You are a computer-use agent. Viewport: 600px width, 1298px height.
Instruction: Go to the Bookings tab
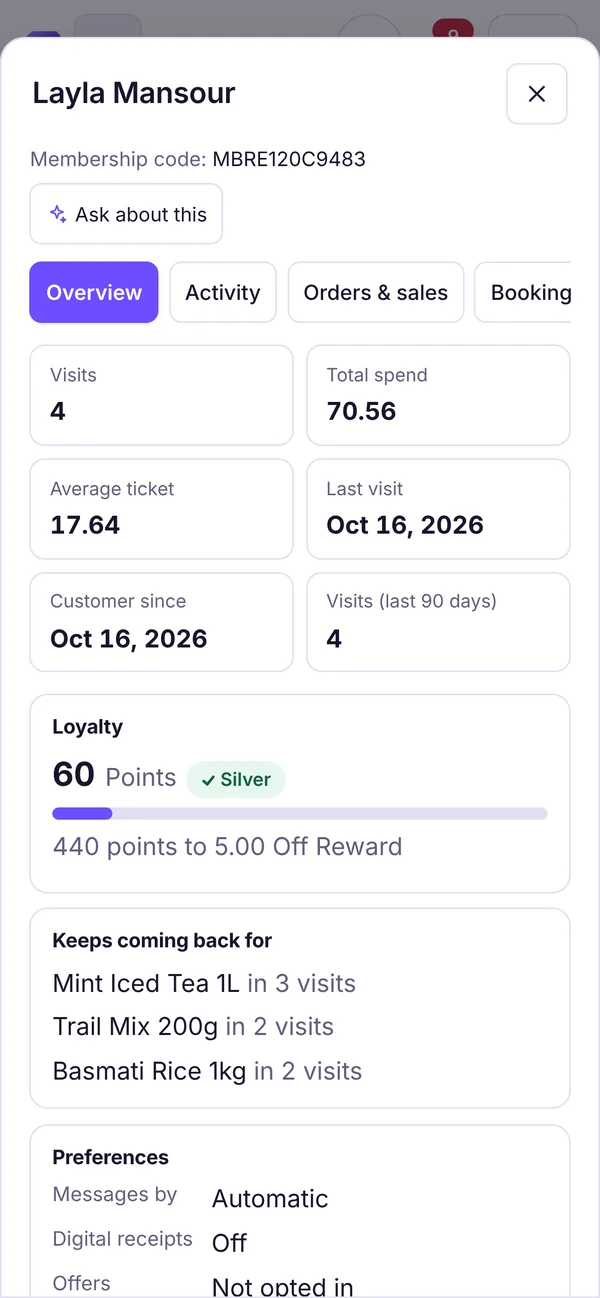523,292
